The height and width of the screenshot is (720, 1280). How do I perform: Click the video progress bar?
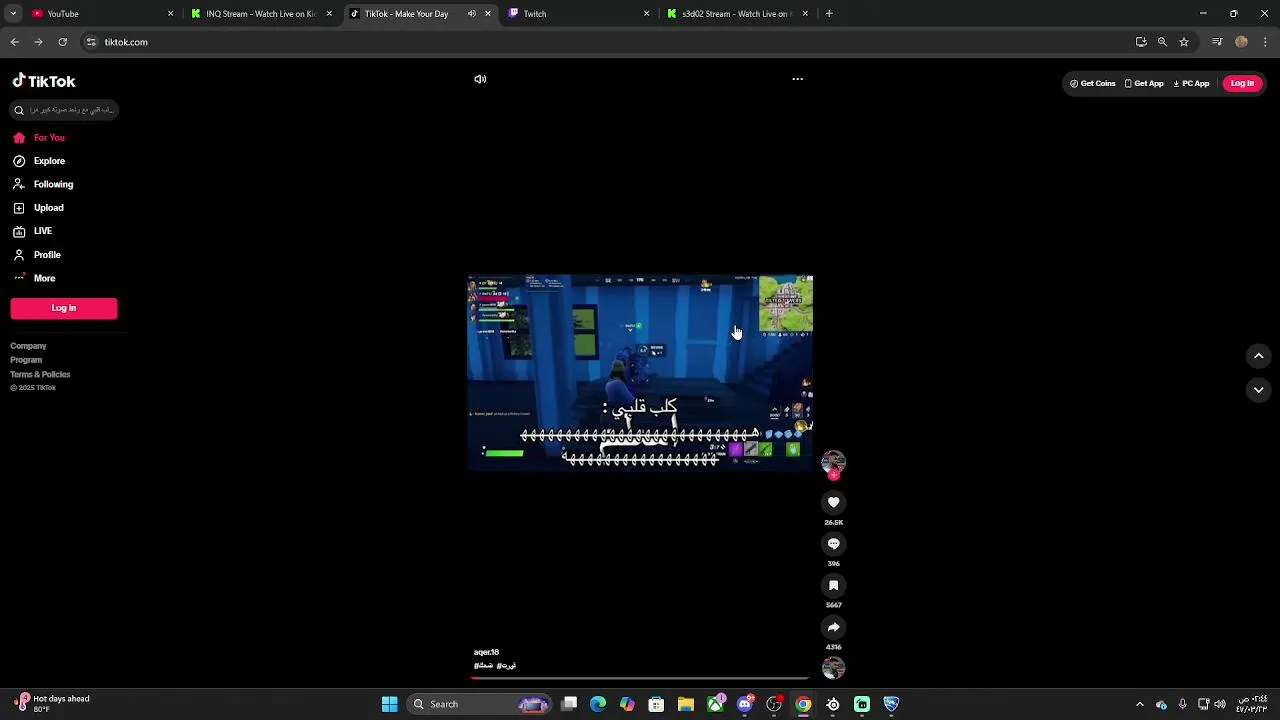pyautogui.click(x=640, y=678)
